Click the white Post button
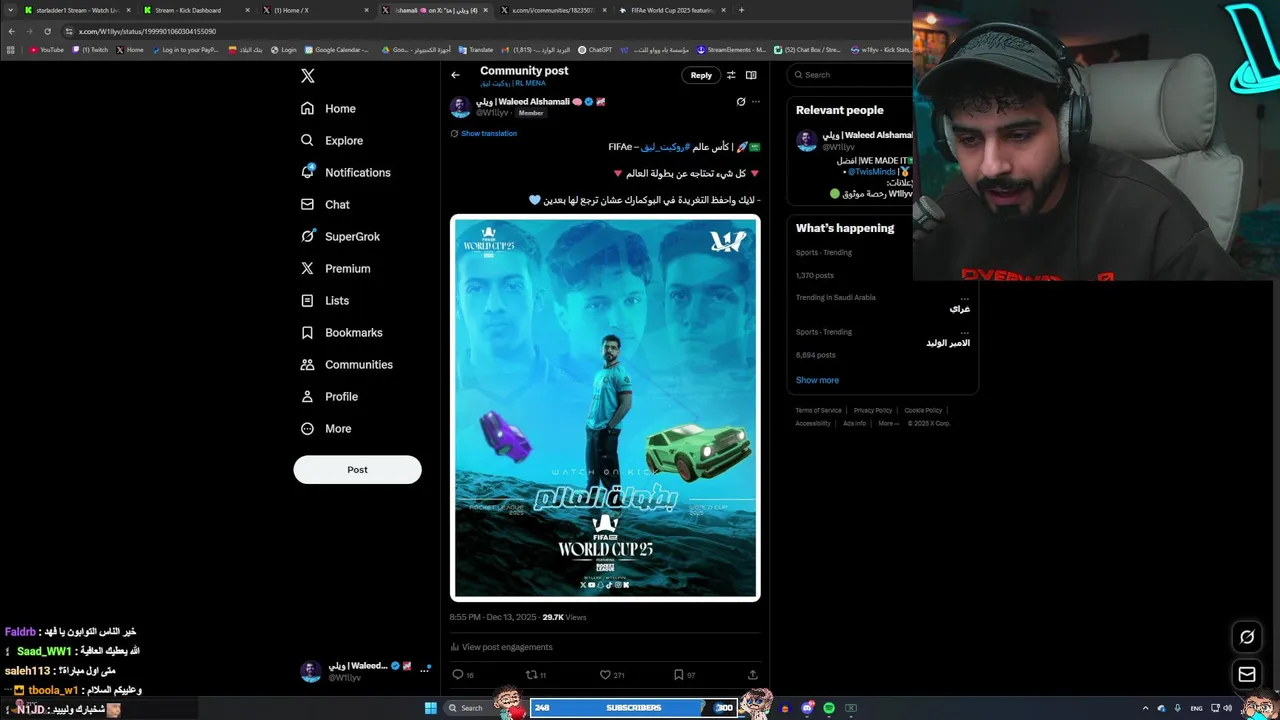1280x720 pixels. pyautogui.click(x=357, y=469)
